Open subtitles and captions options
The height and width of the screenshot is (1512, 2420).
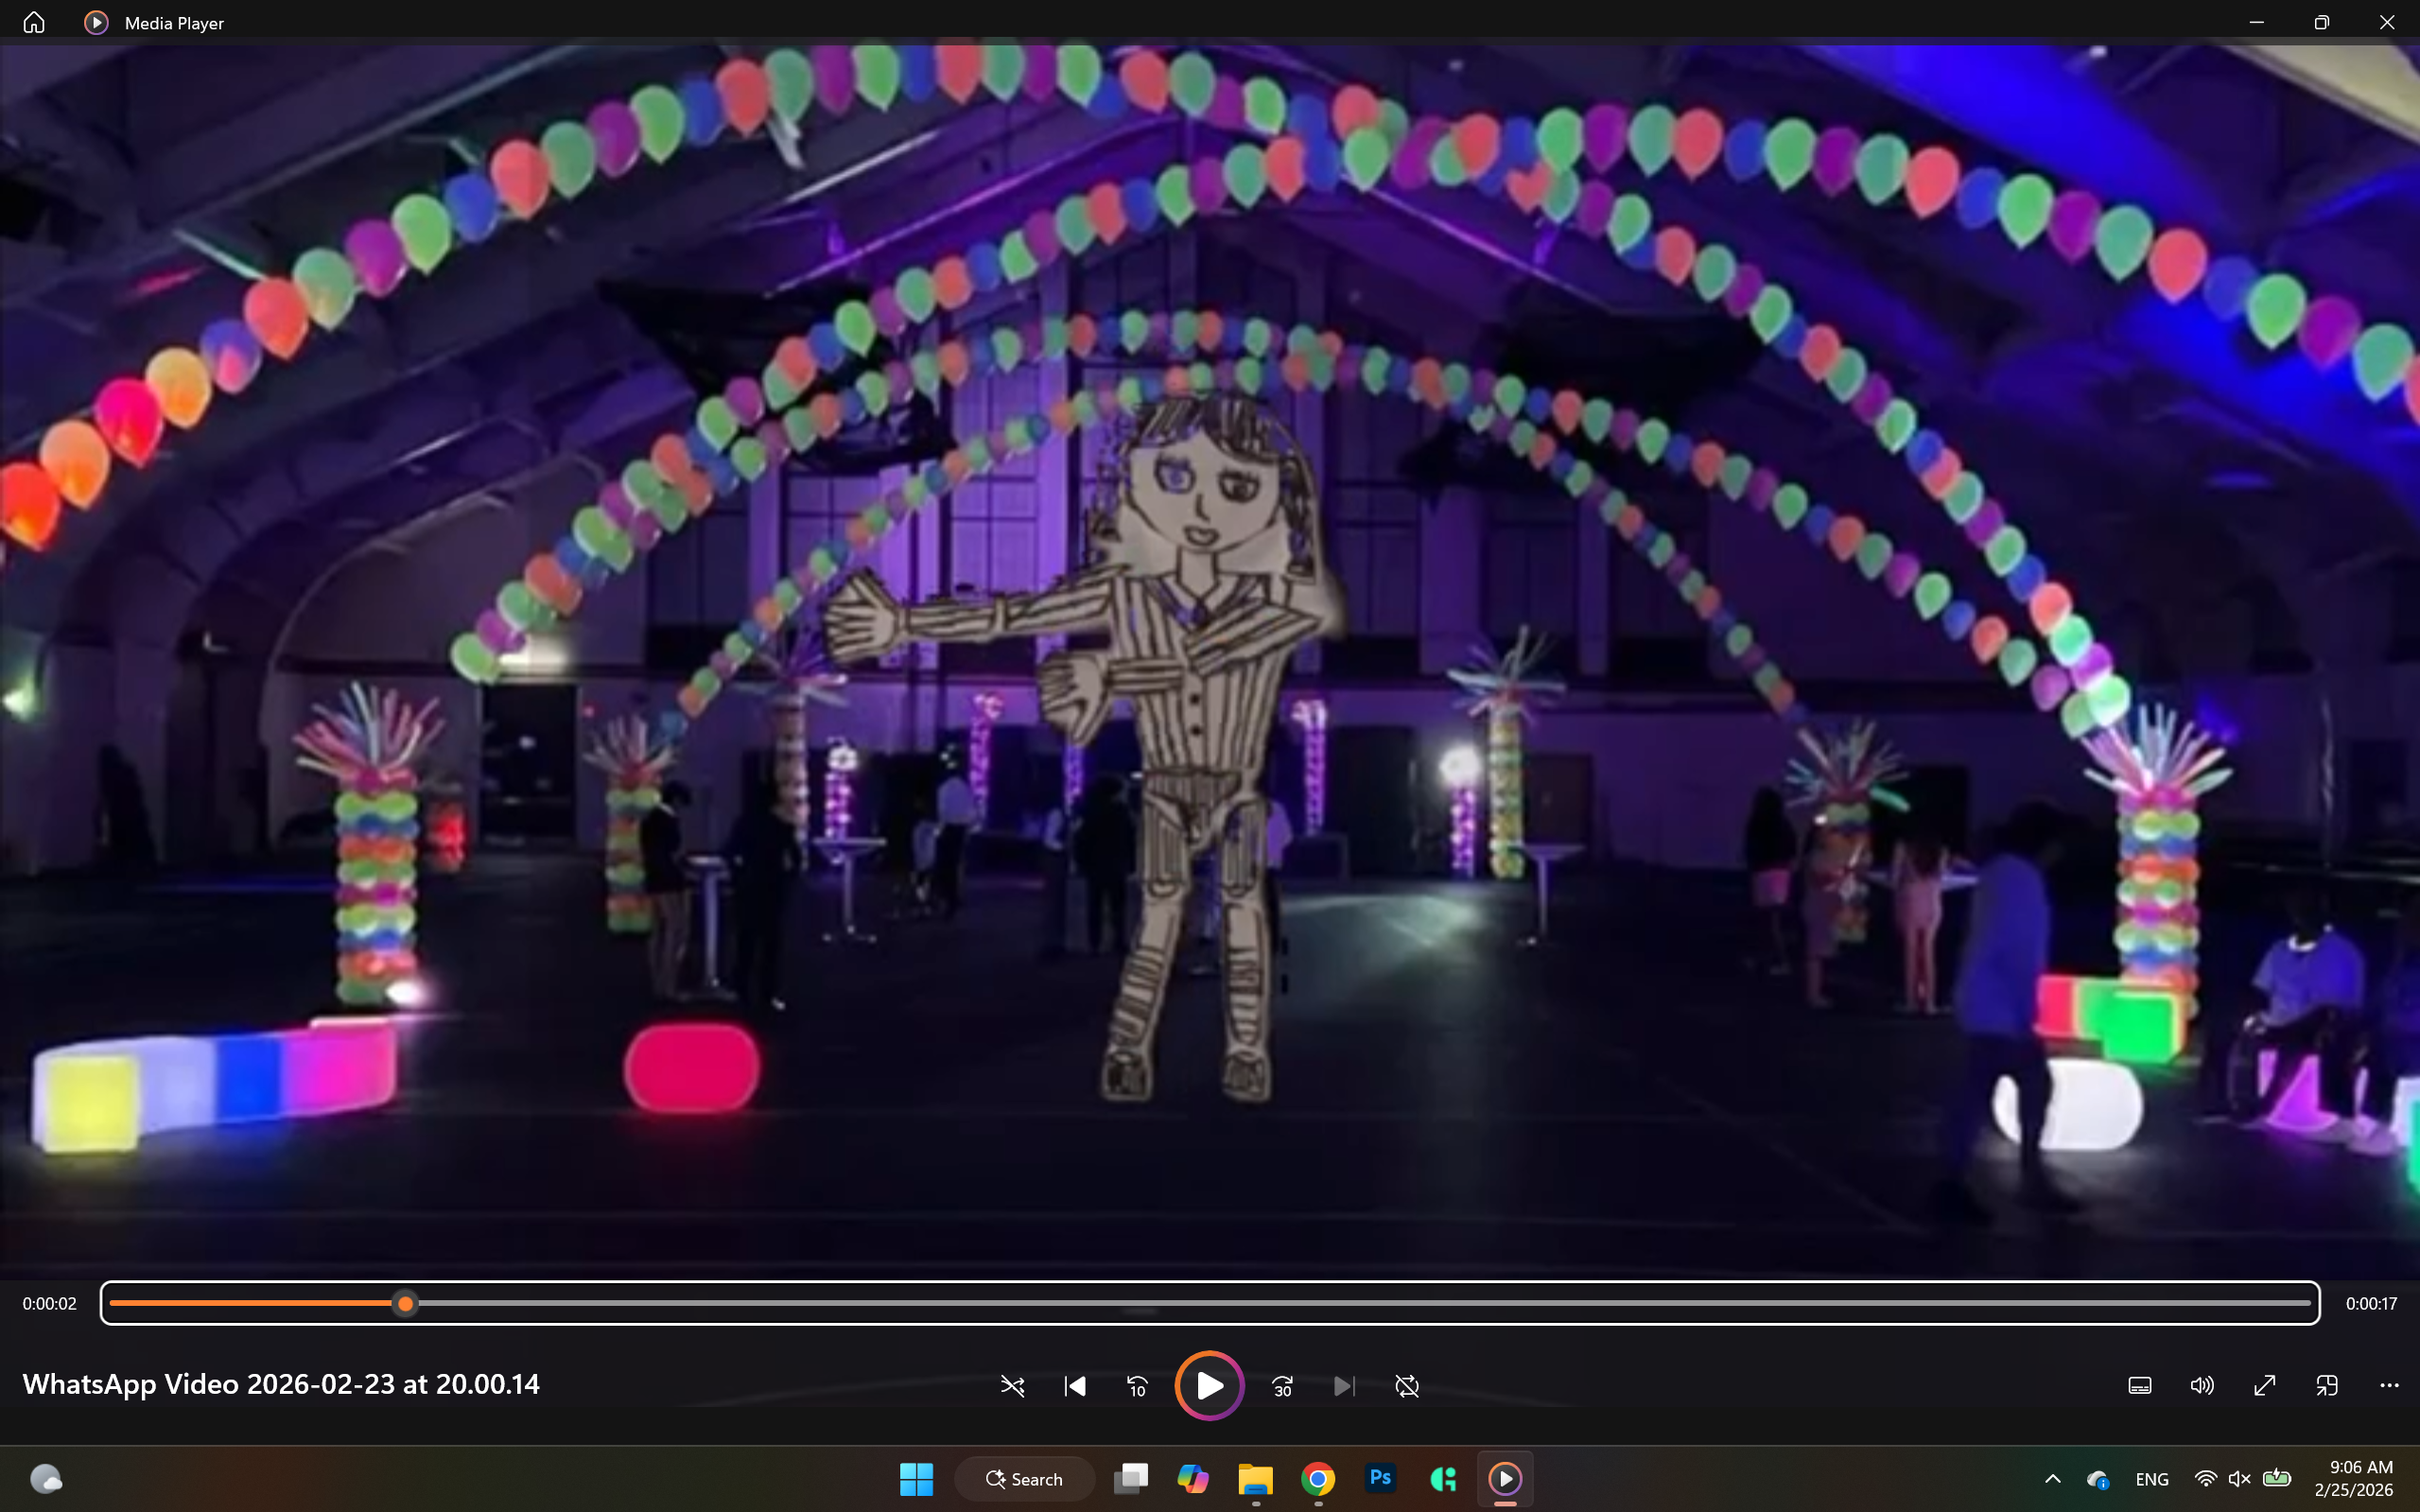pos(2139,1386)
